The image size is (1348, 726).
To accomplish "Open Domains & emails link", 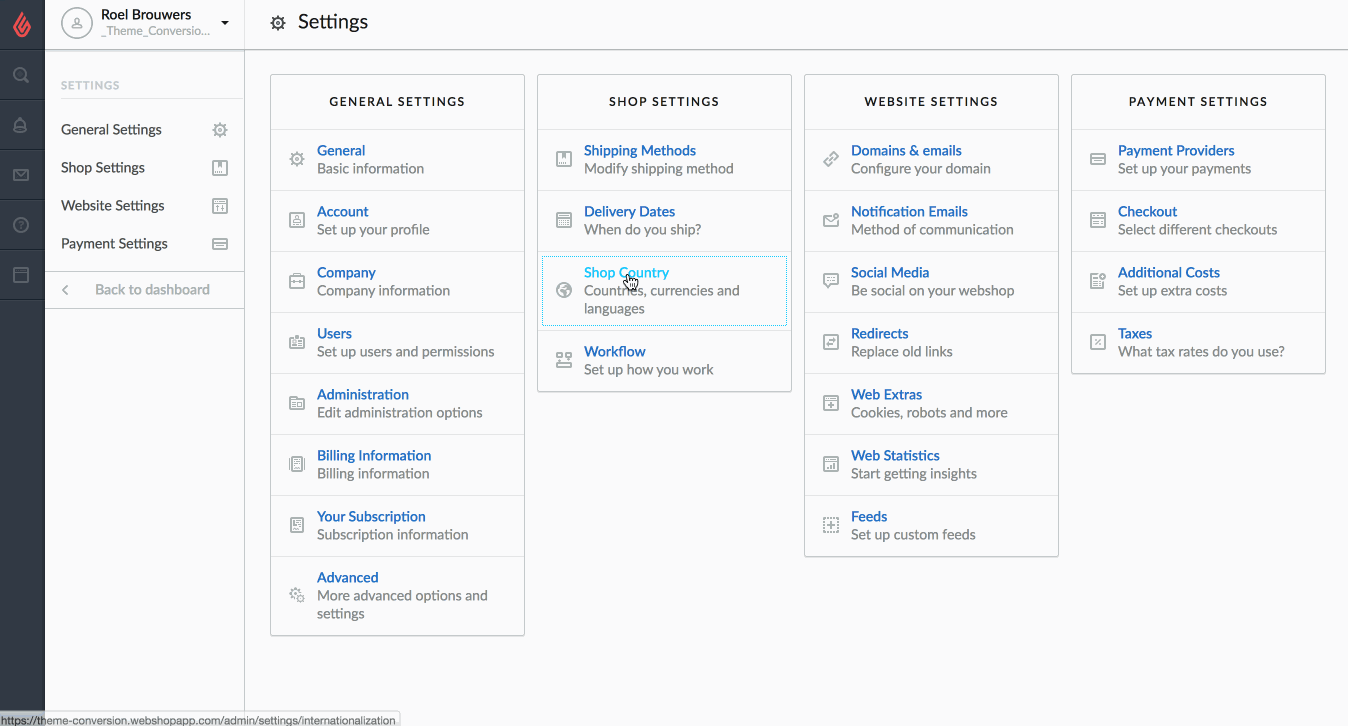I will pyautogui.click(x=906, y=151).
